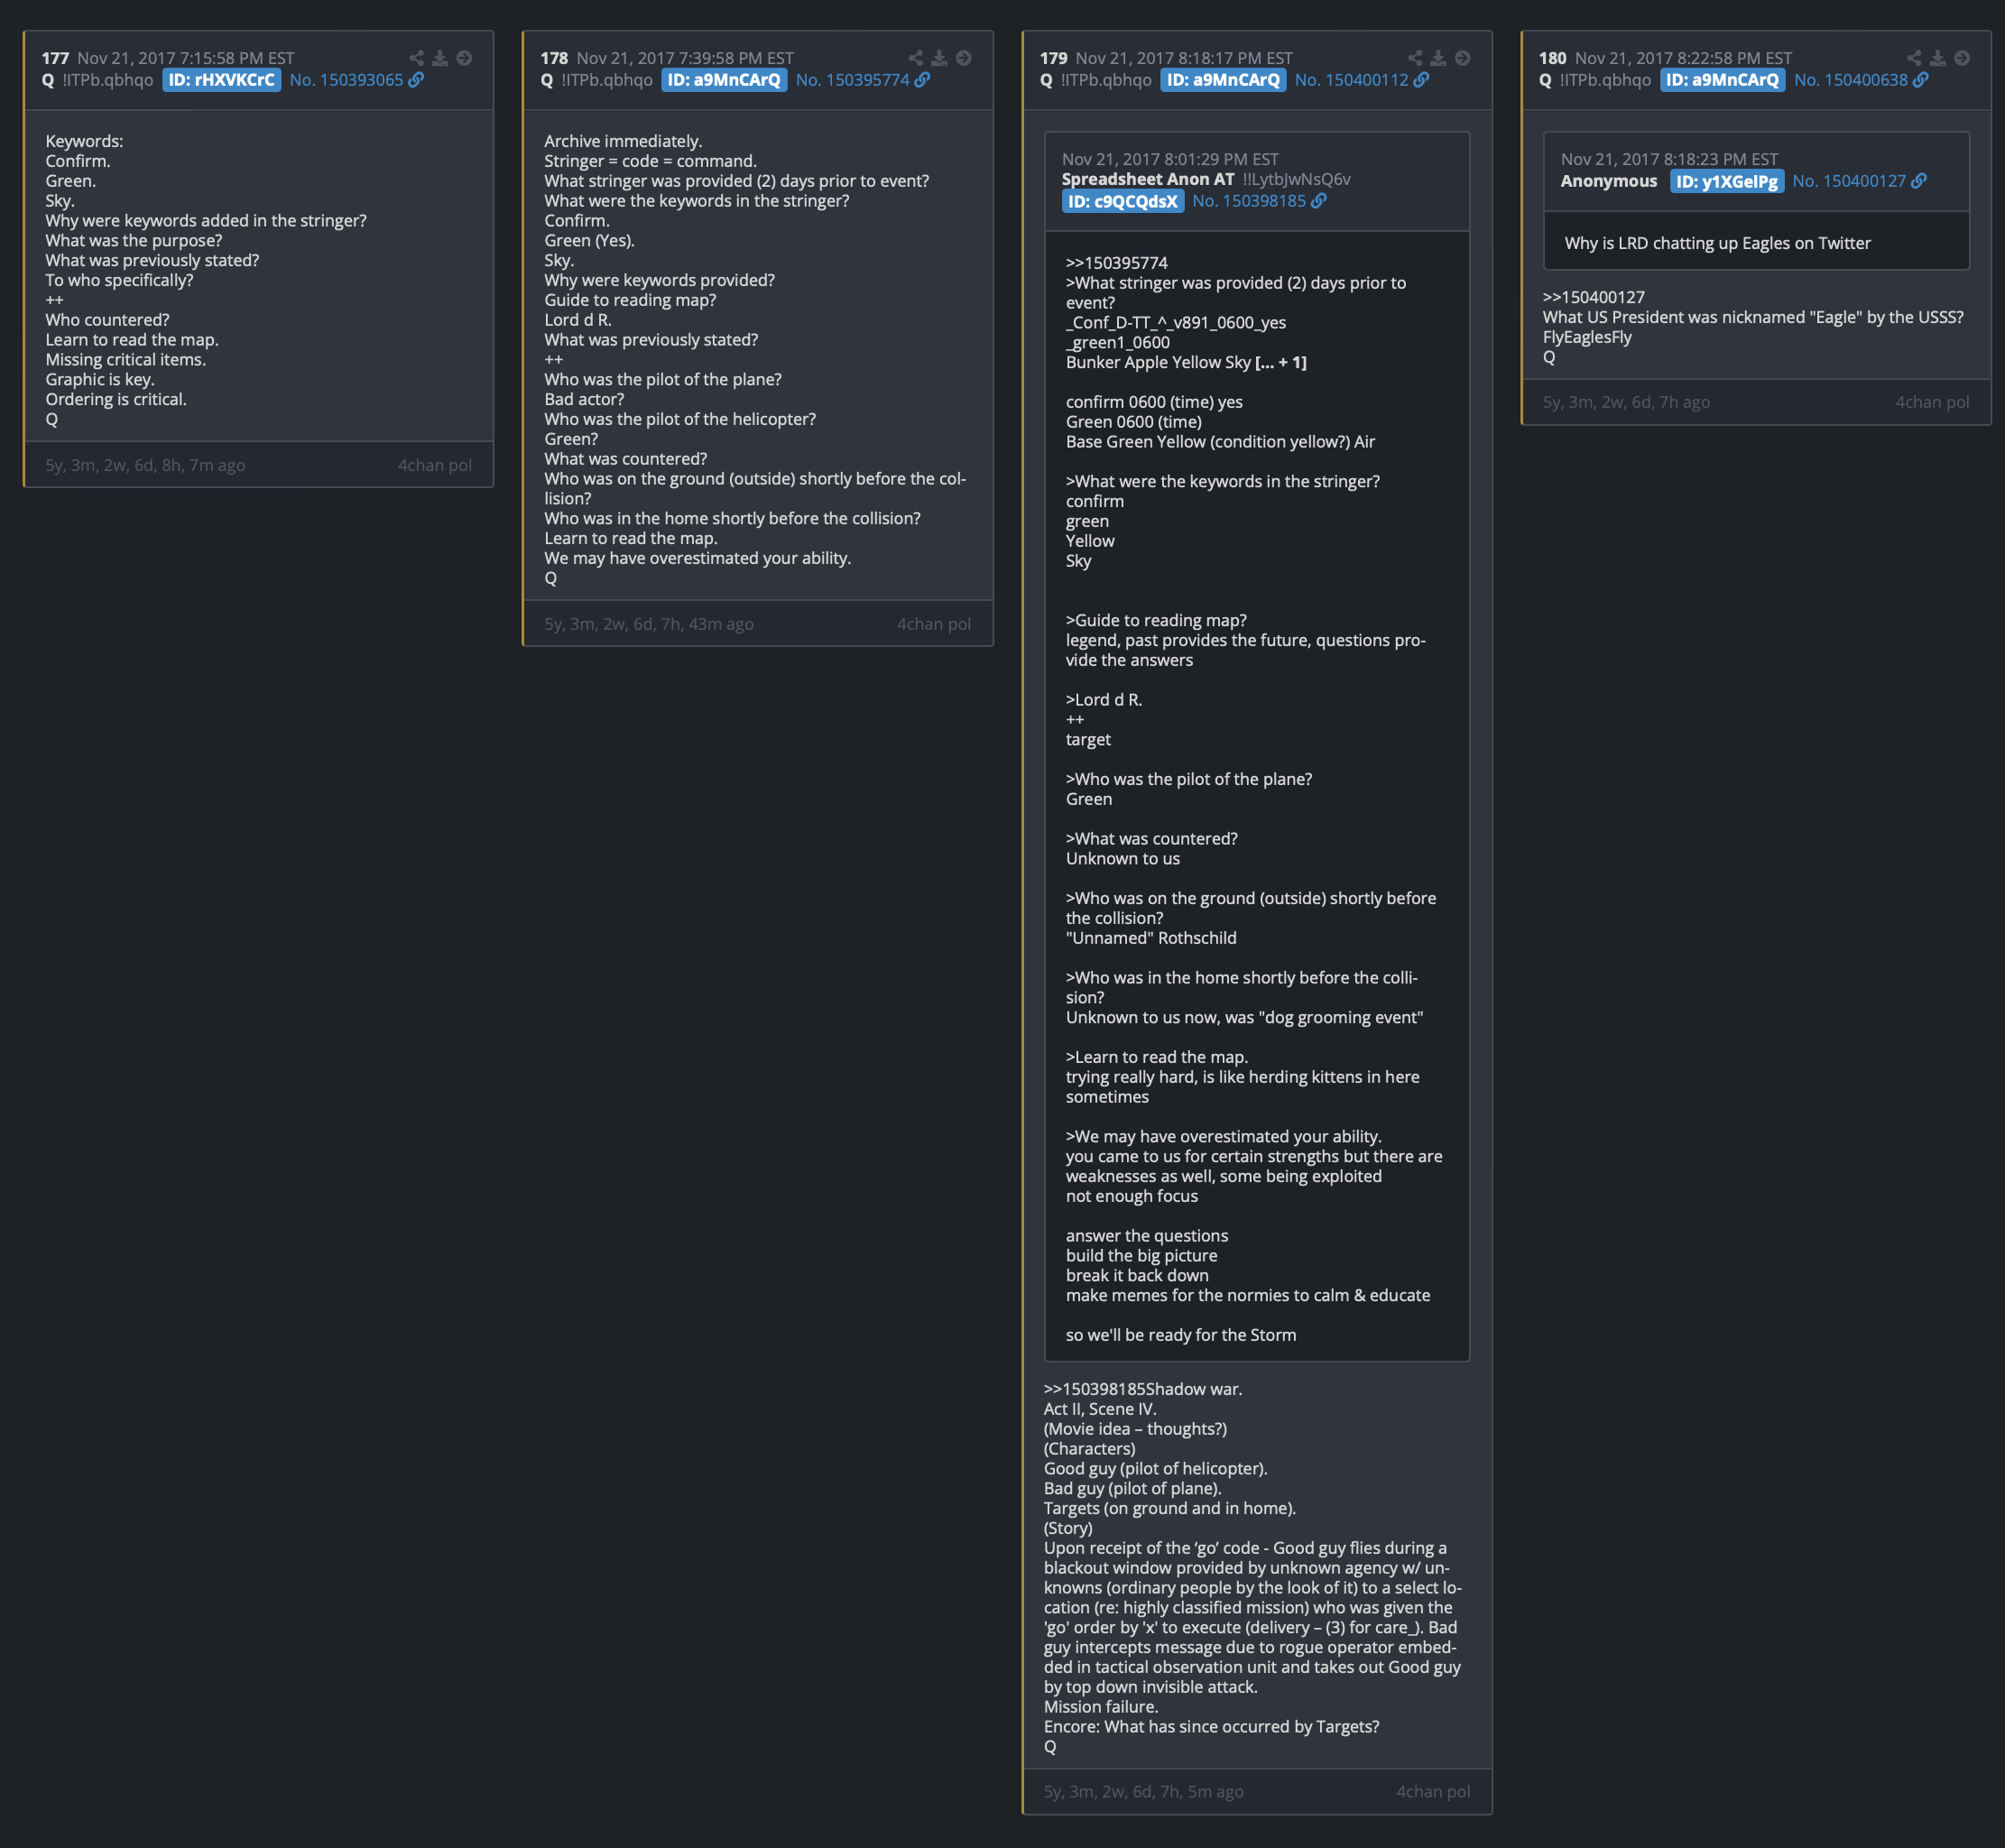Click the 4chan pol source label on post 179
This screenshot has height=1848, width=2005.
(1433, 1791)
